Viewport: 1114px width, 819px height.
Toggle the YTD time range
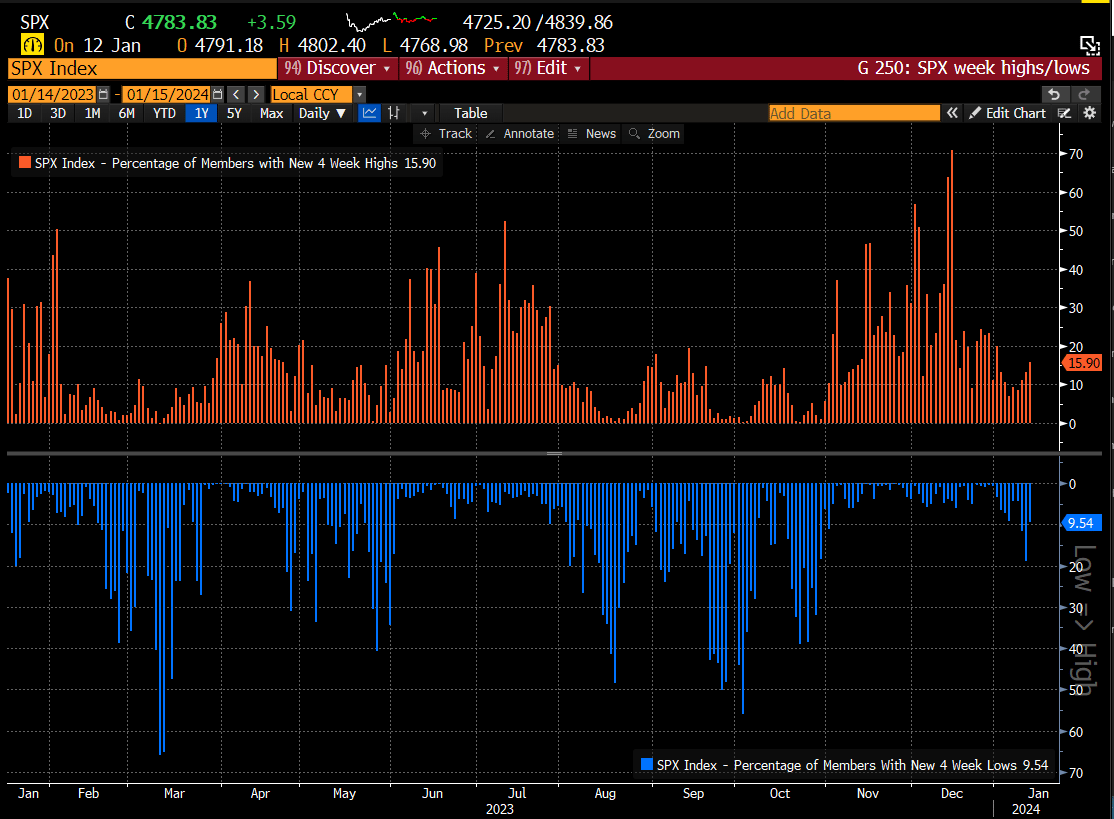tap(164, 113)
